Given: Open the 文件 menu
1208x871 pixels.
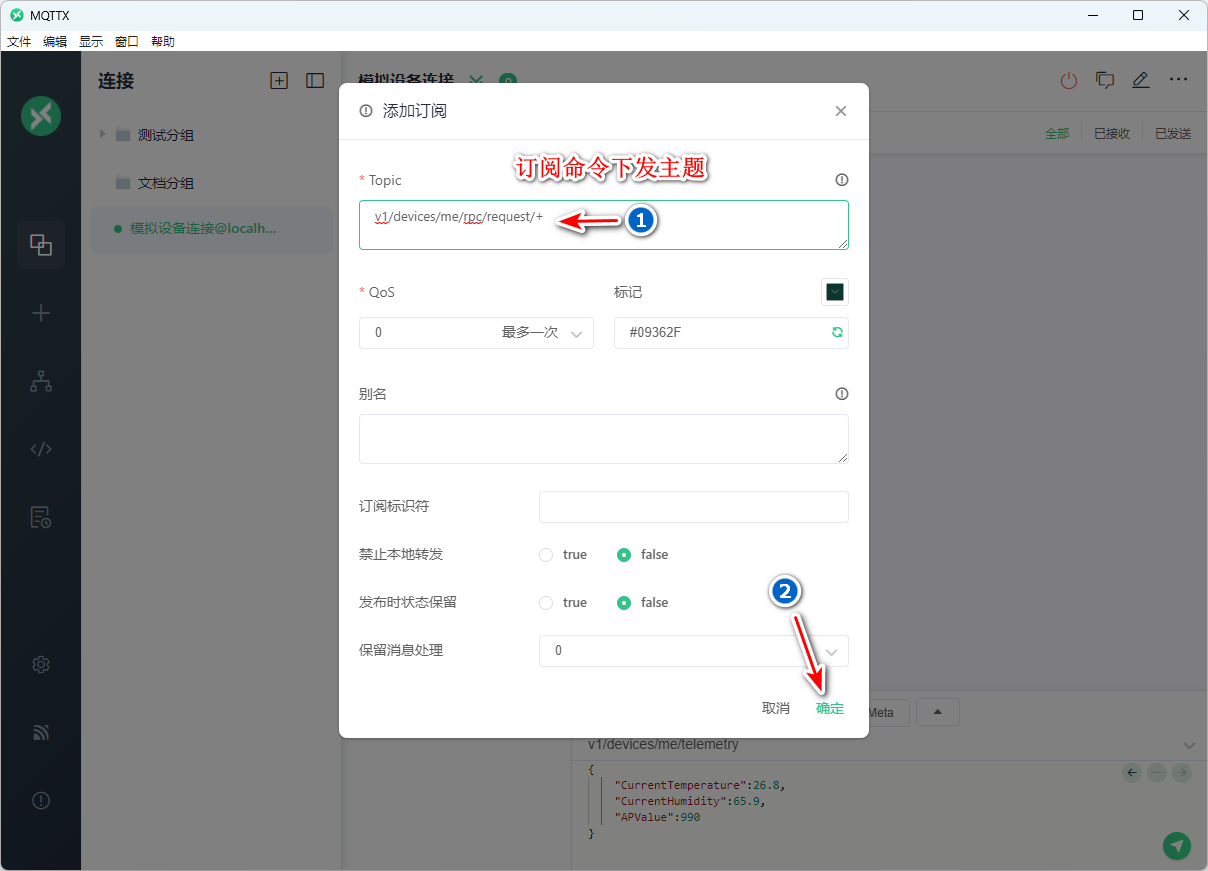Looking at the screenshot, I should pyautogui.click(x=19, y=42).
